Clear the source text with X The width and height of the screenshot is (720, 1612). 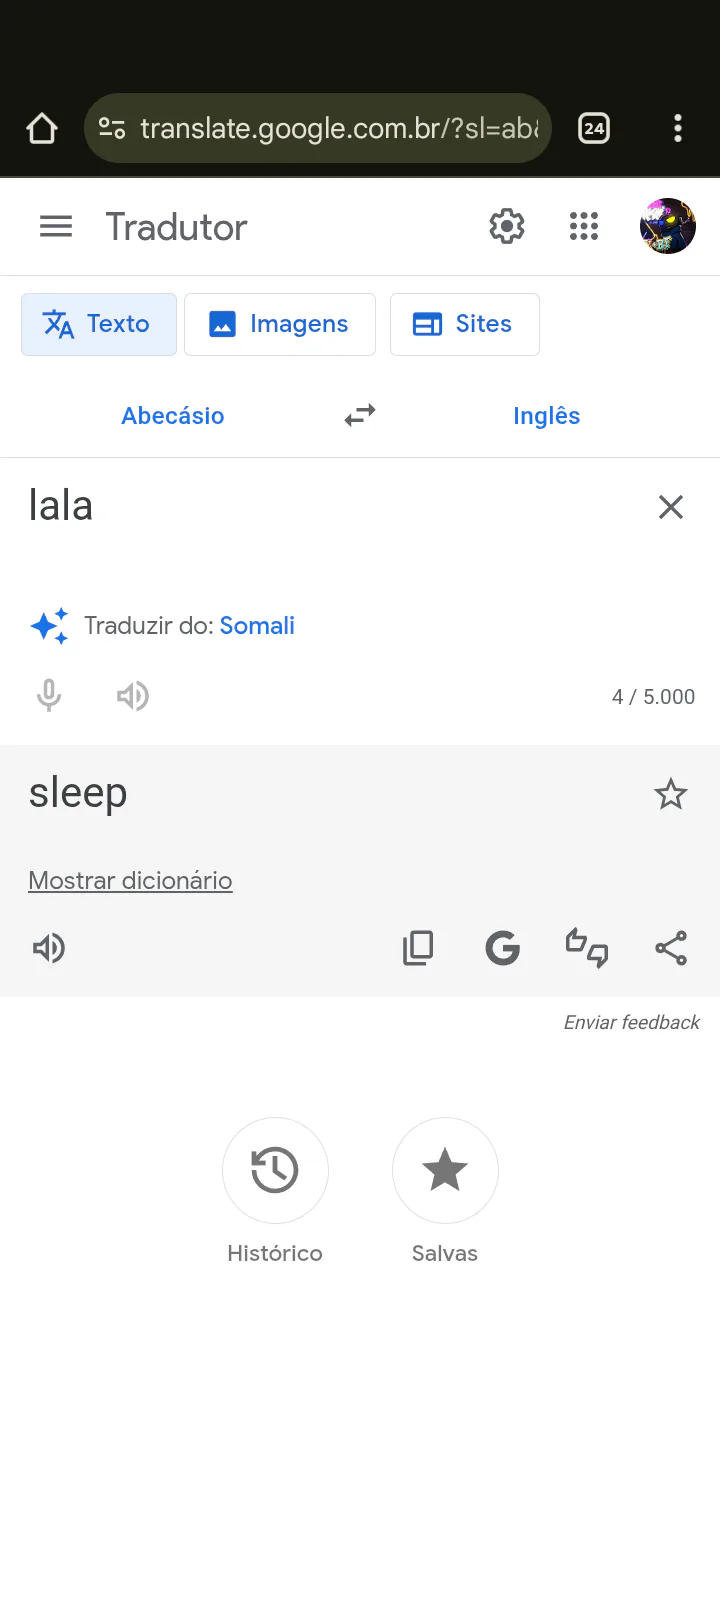coord(671,507)
